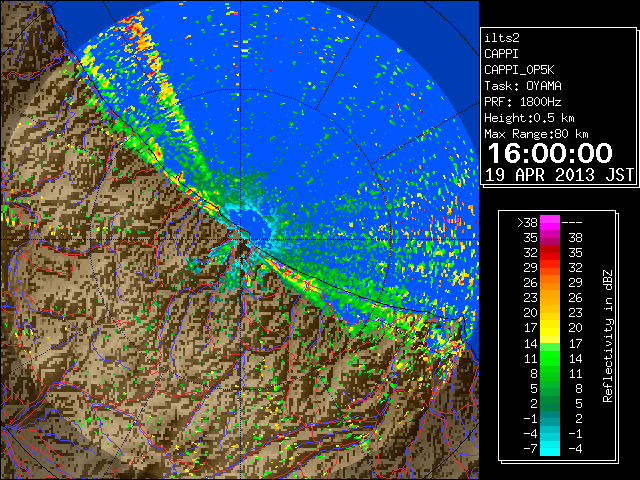Click the '-7' legend value
Viewport: 640px width, 480px height.
[x=531, y=449]
